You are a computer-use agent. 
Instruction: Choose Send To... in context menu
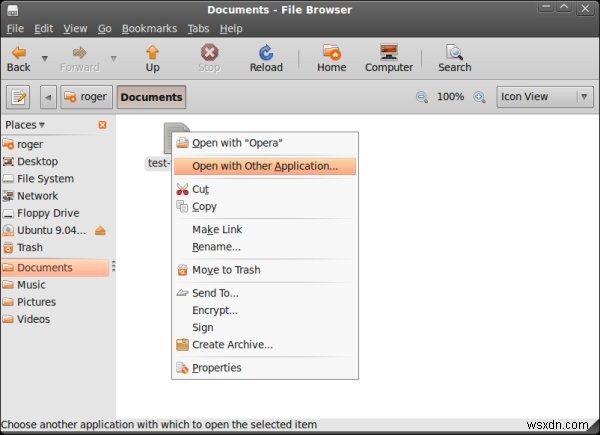265,293
